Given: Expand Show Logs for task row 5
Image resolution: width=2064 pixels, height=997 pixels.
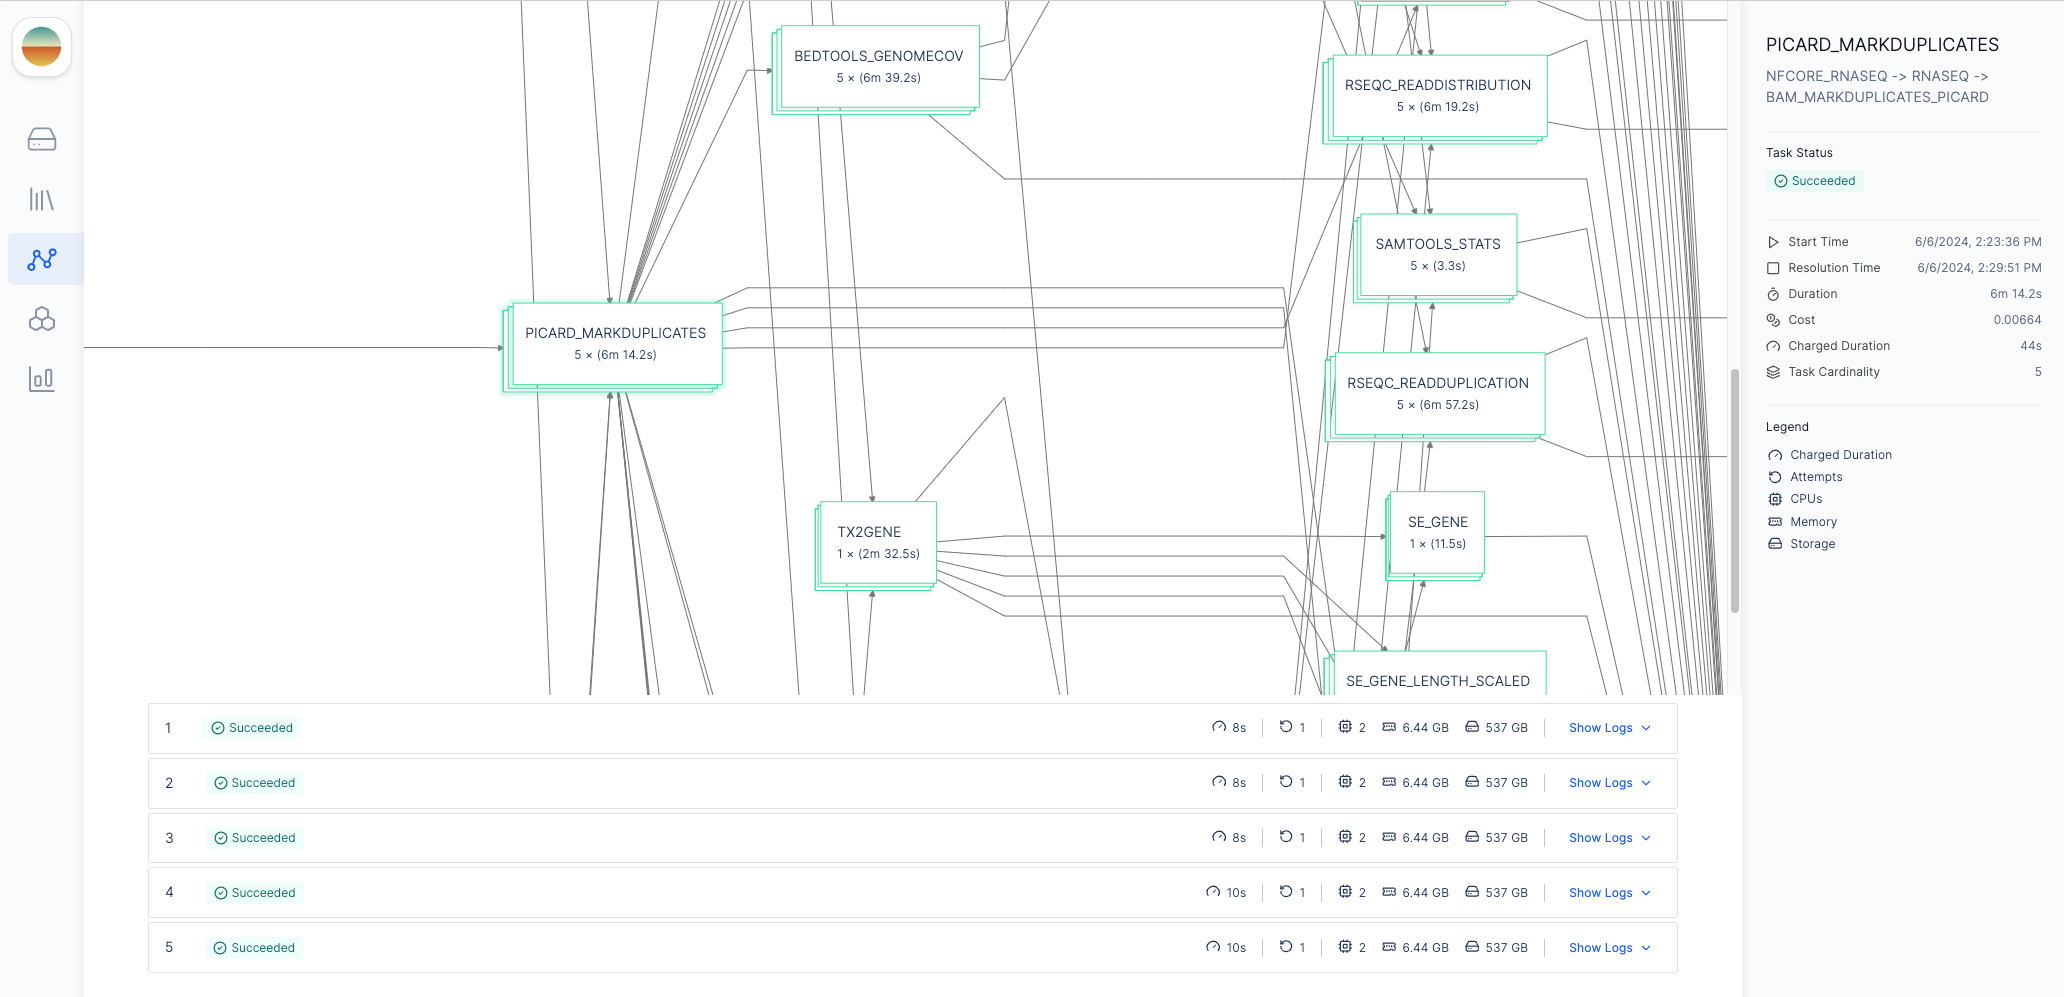Looking at the screenshot, I should point(1609,948).
